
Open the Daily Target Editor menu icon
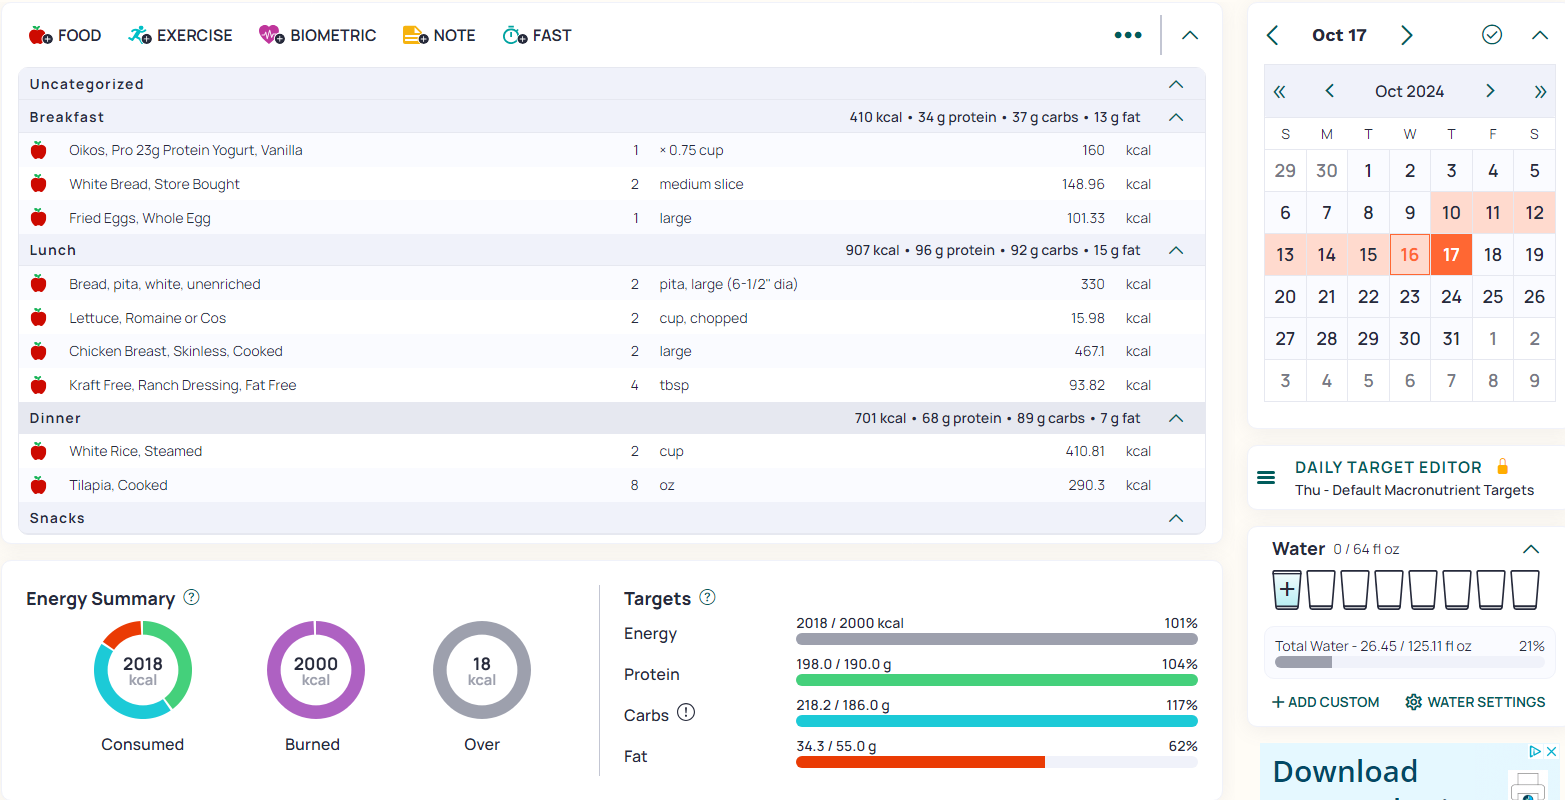[x=1266, y=478]
